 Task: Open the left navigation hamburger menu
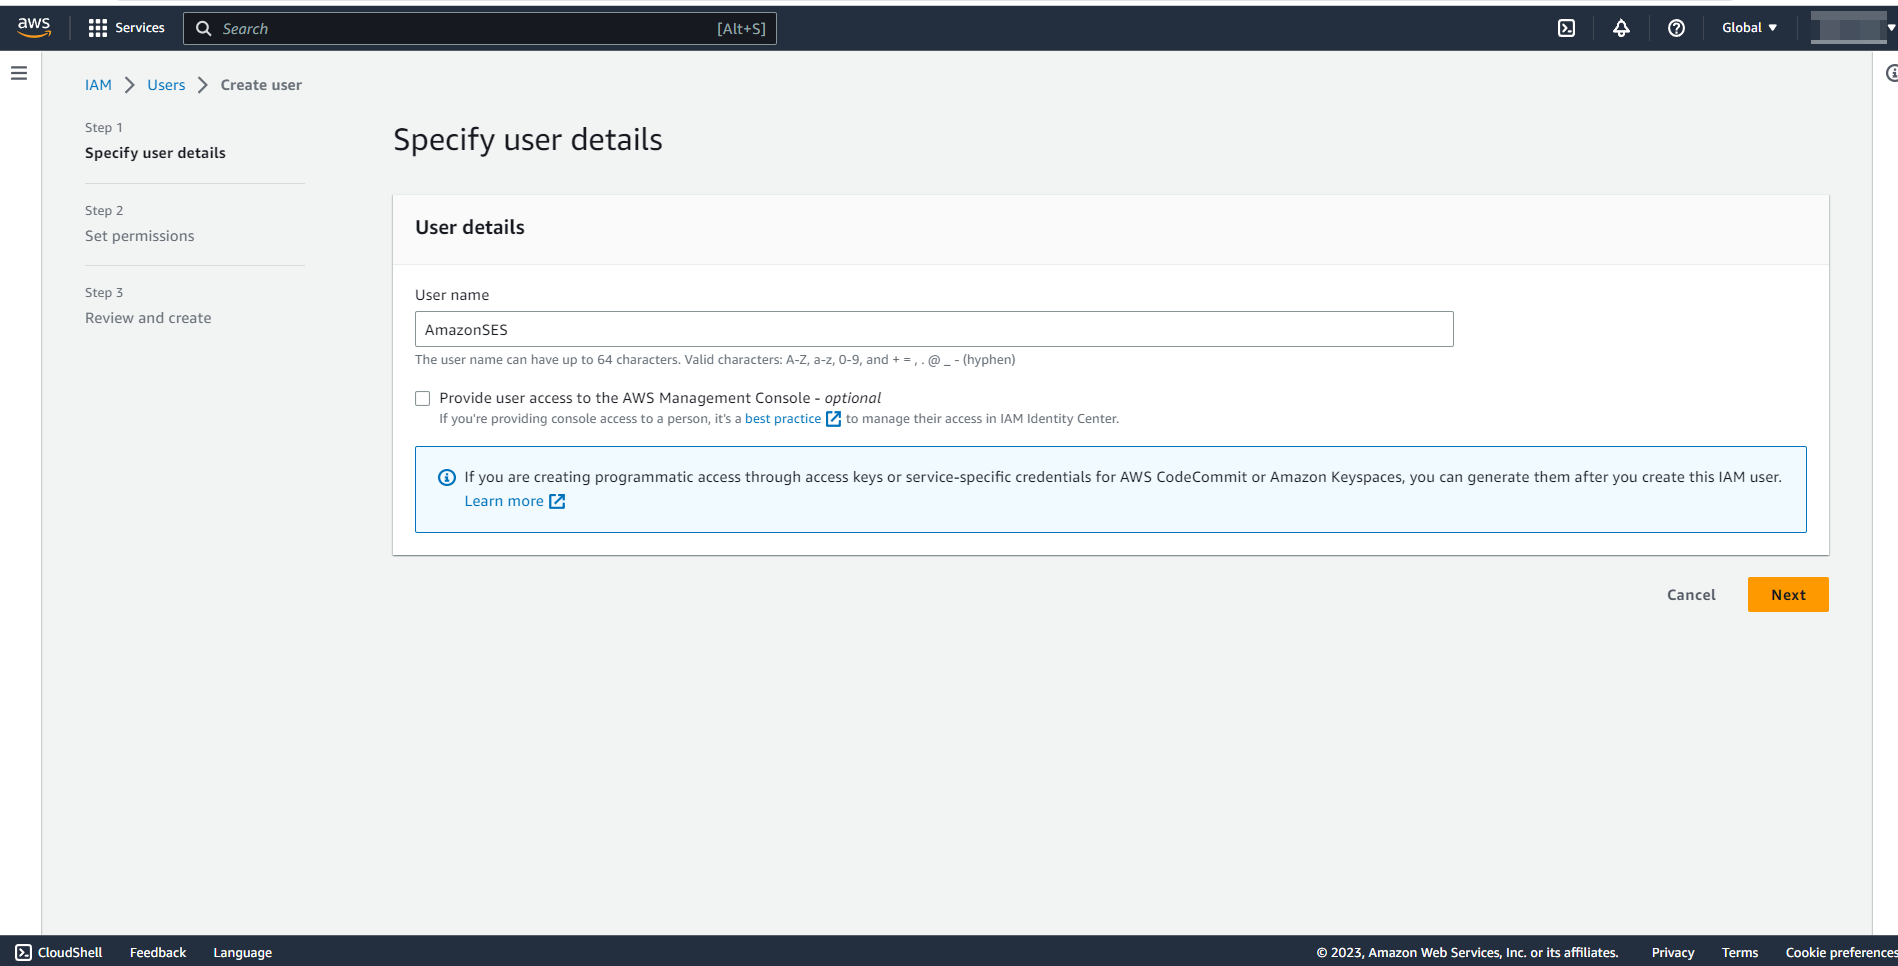coord(19,73)
